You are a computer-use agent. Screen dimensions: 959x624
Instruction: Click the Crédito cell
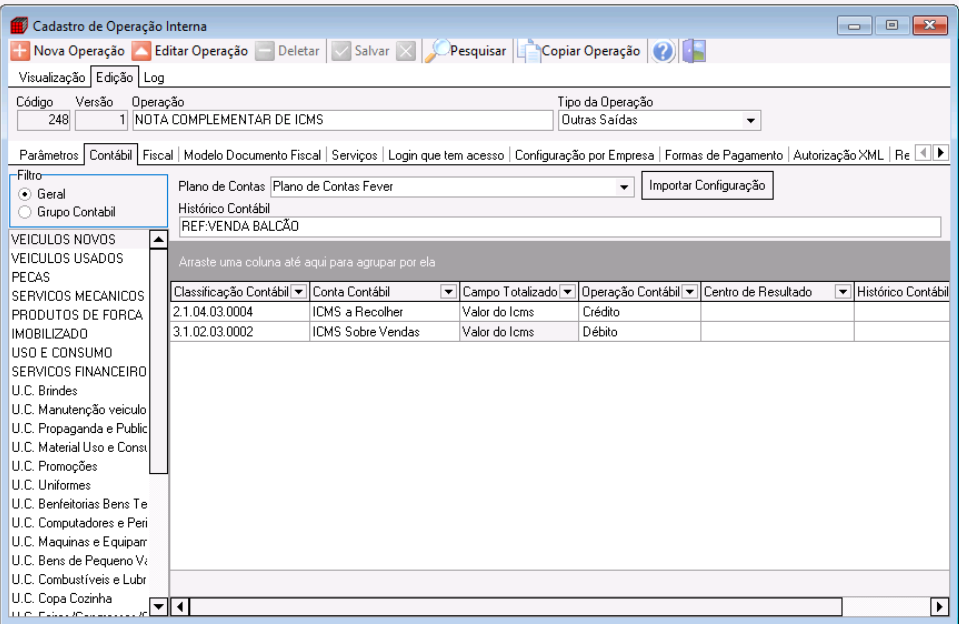click(639, 312)
